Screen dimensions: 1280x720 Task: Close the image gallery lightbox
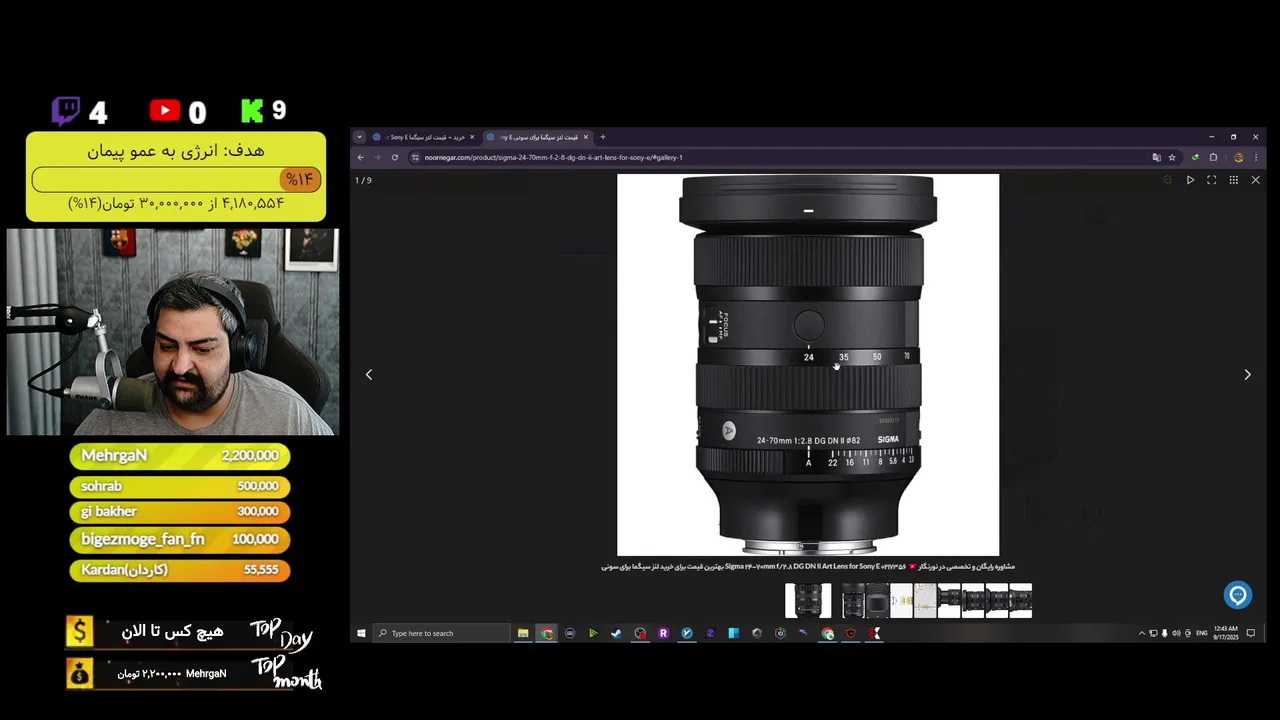tap(1256, 180)
